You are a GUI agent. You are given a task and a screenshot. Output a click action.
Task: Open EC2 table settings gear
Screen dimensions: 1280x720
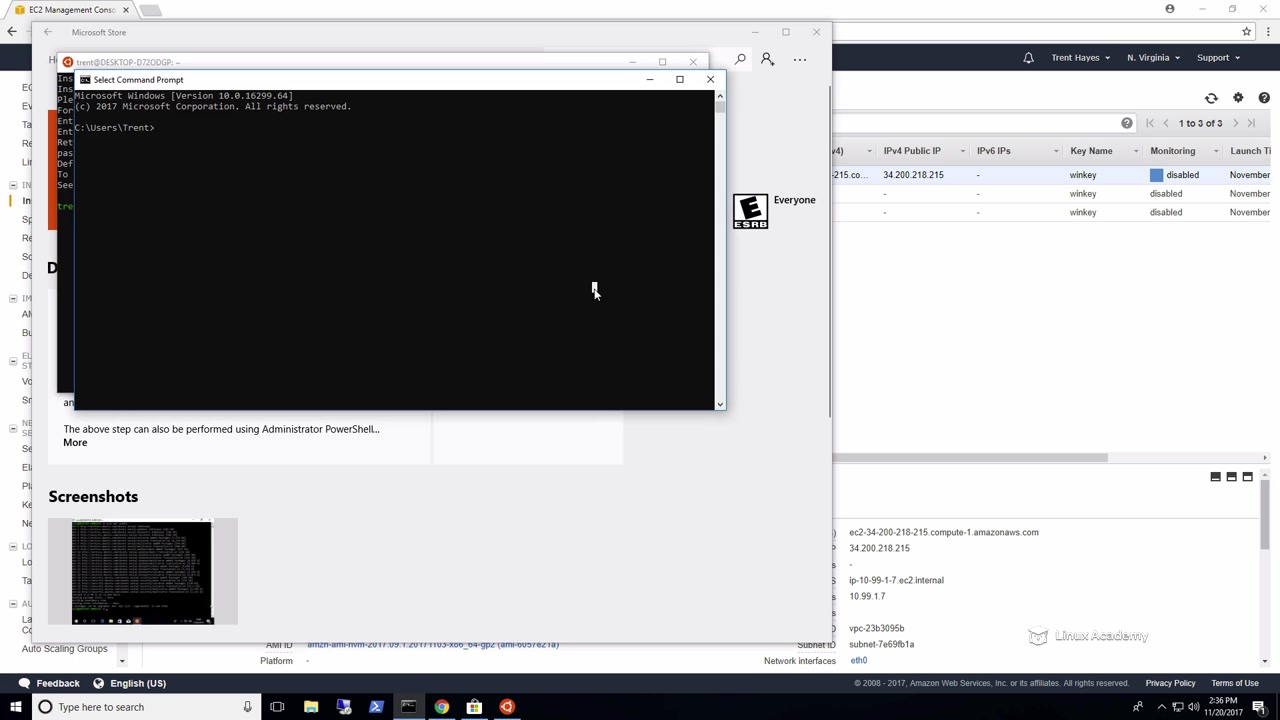1238,98
